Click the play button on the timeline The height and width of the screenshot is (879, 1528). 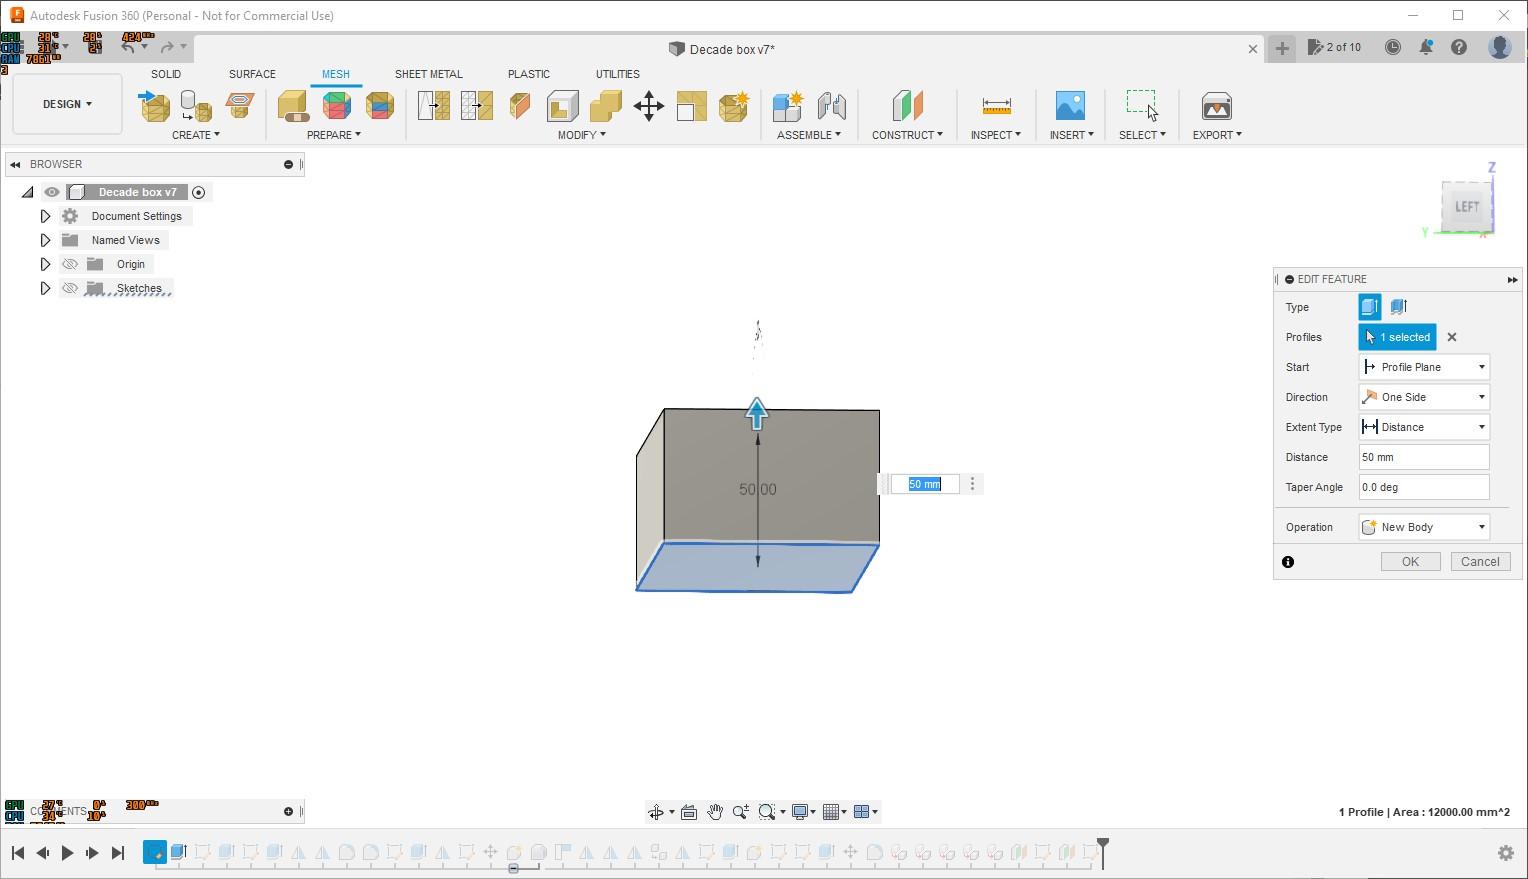[67, 853]
